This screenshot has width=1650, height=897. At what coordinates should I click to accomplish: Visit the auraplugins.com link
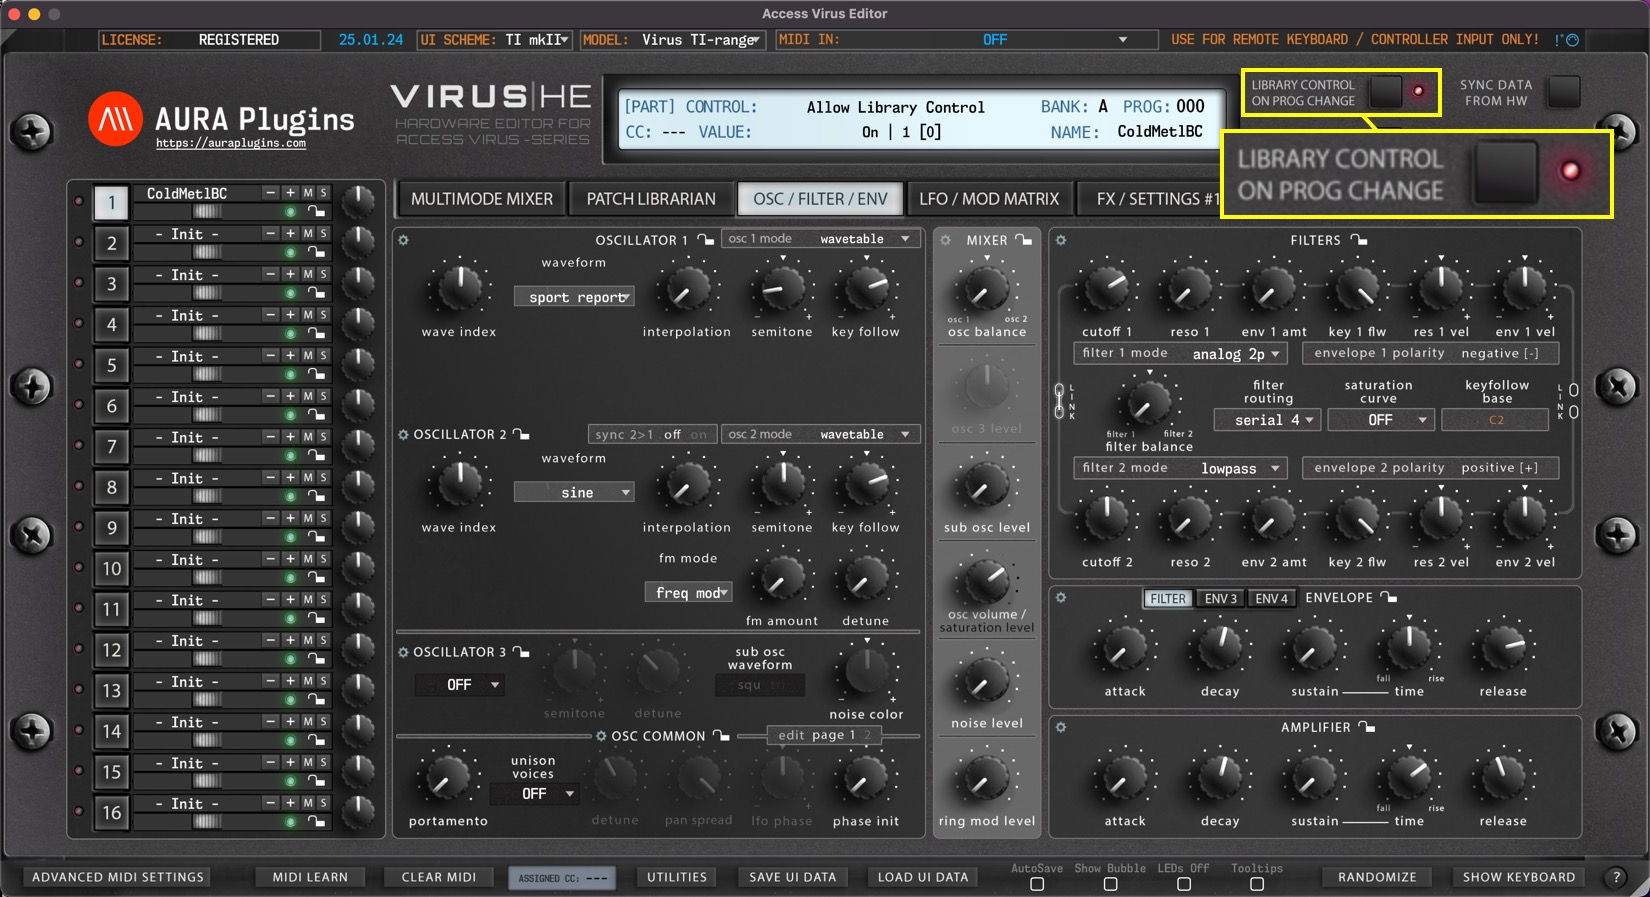coord(231,144)
